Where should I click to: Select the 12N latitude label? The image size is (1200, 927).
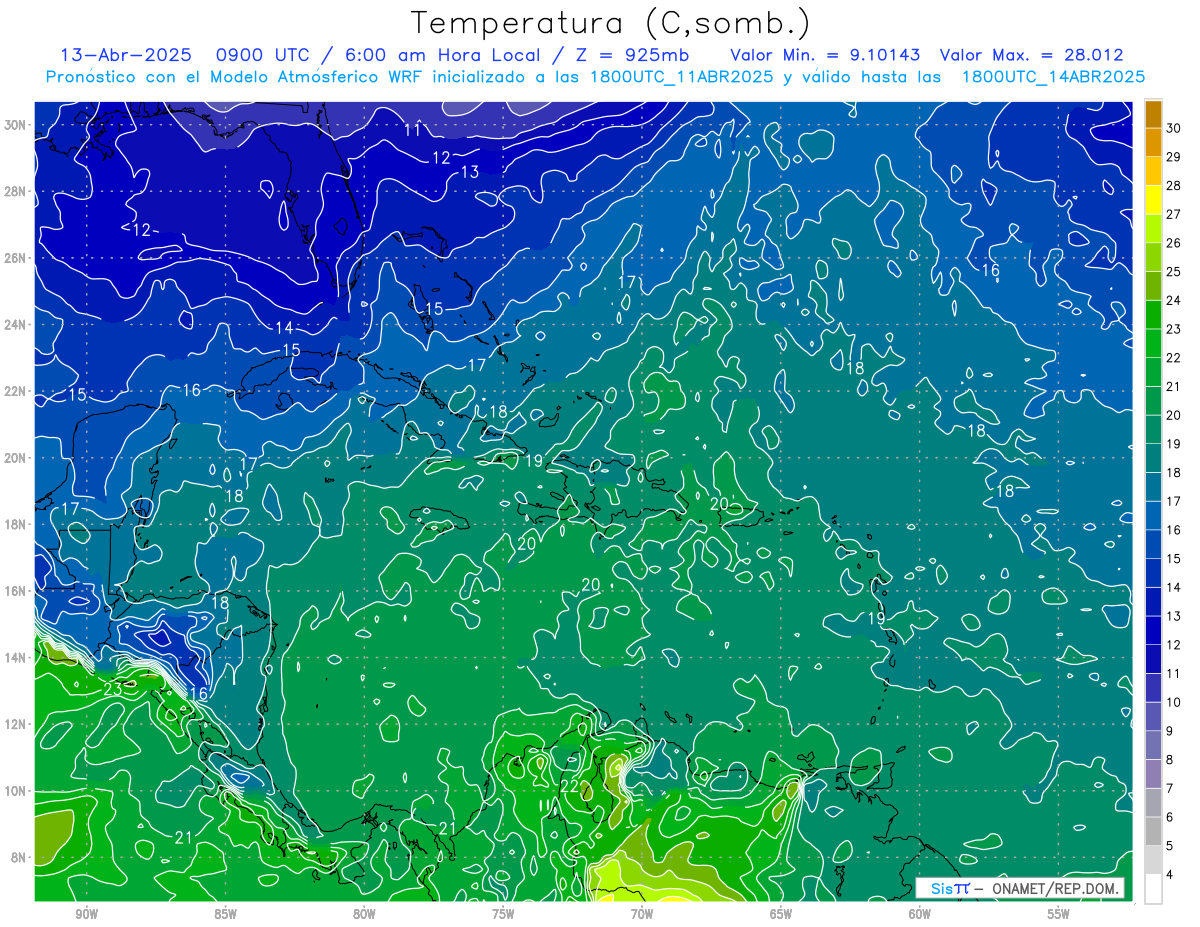pyautogui.click(x=16, y=724)
